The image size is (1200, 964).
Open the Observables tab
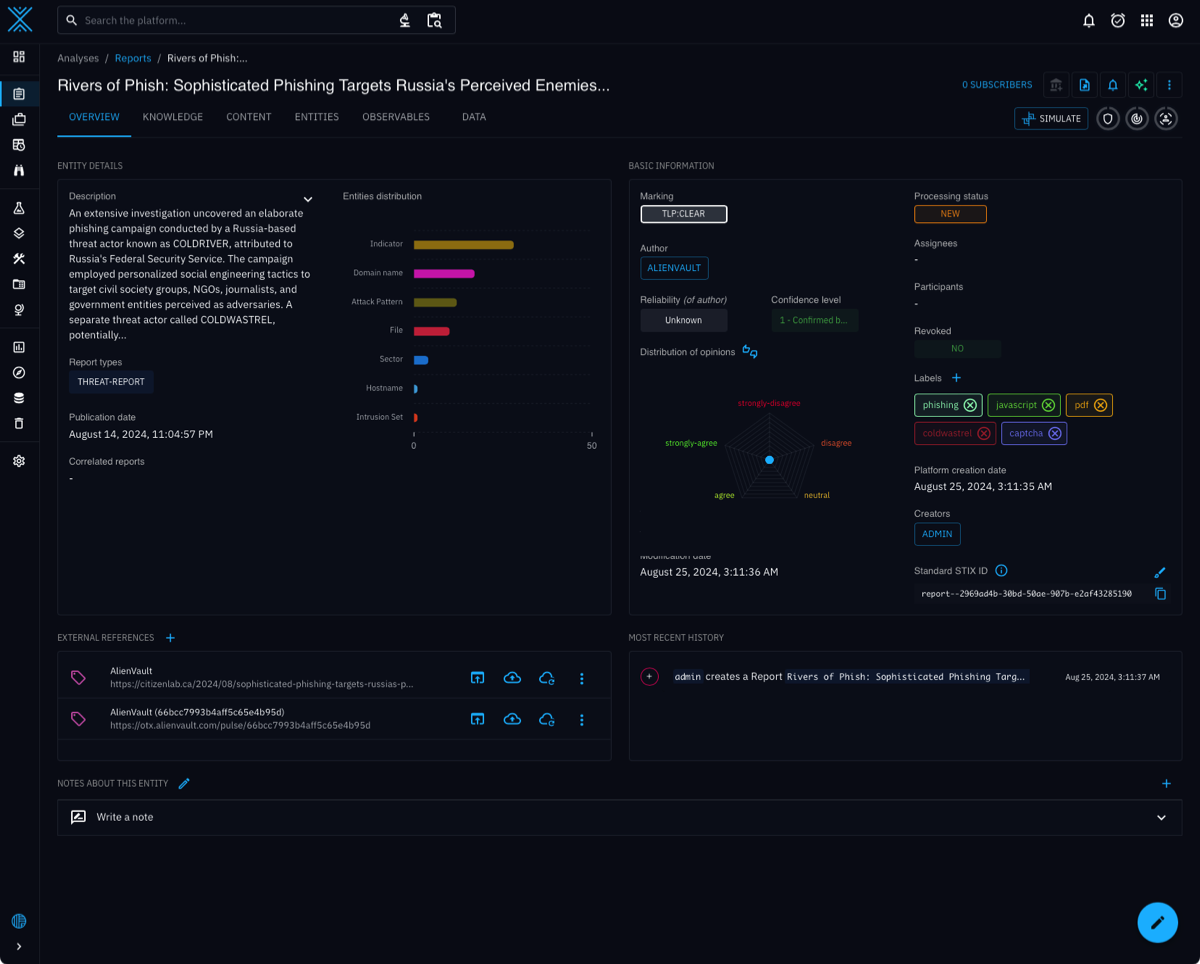tap(396, 117)
